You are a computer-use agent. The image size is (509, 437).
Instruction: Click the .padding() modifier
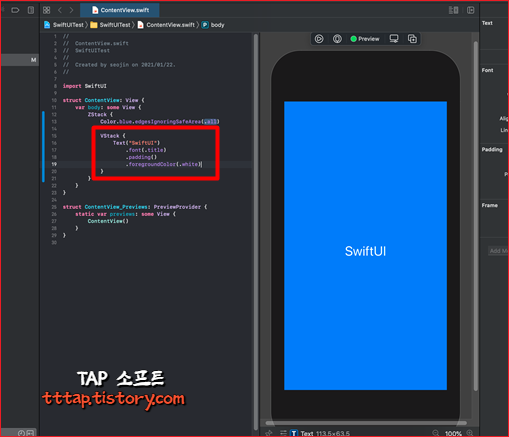(141, 157)
